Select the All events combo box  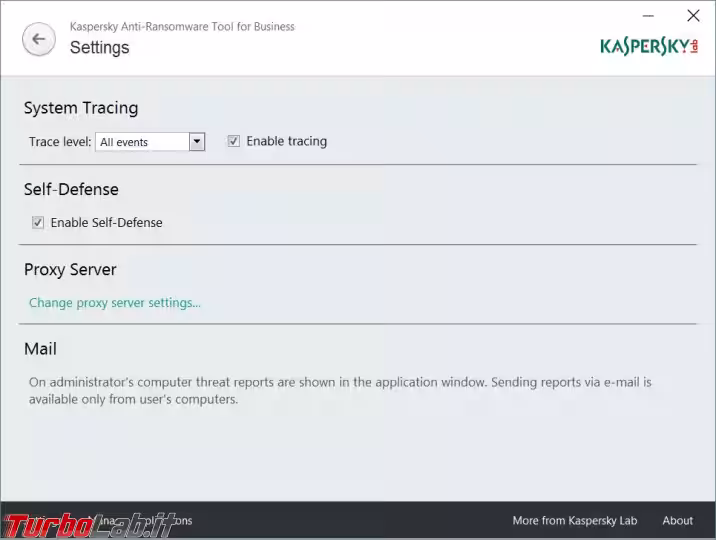pos(150,142)
